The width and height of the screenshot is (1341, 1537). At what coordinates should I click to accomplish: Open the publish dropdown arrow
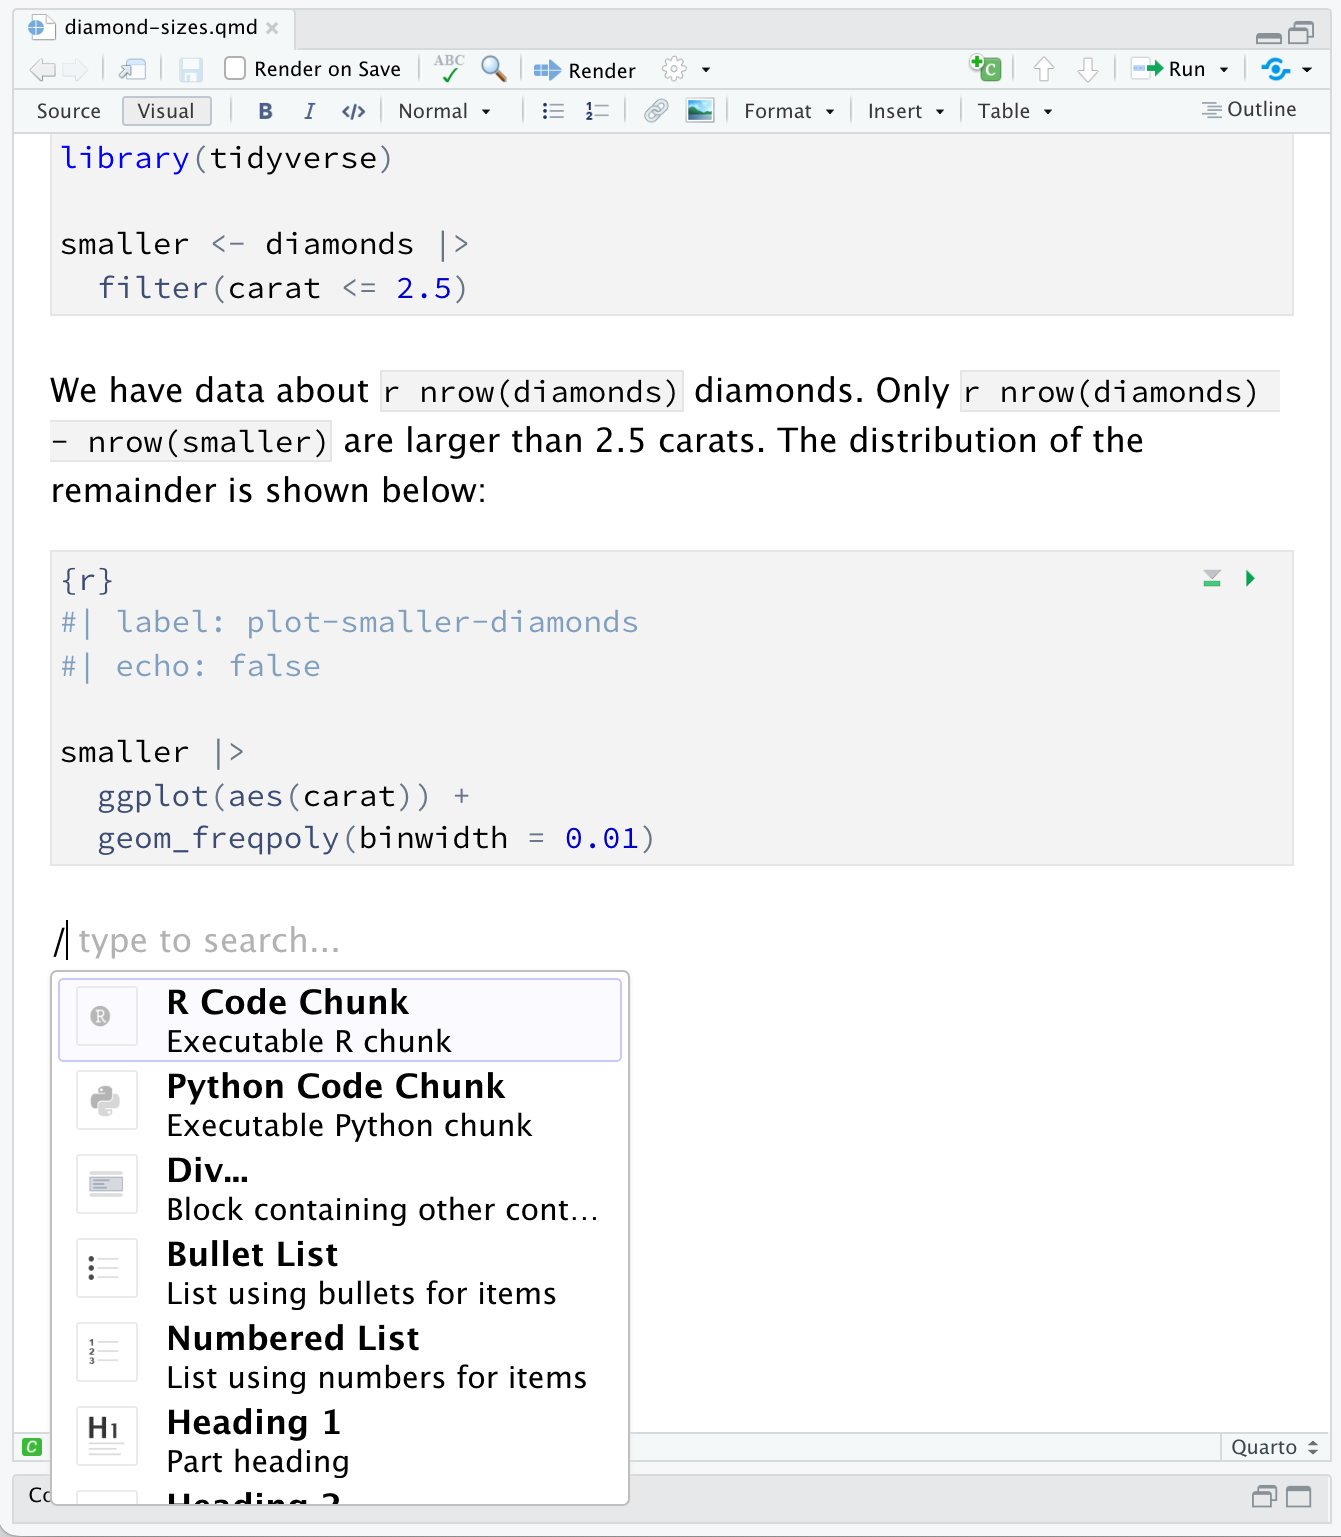1307,70
